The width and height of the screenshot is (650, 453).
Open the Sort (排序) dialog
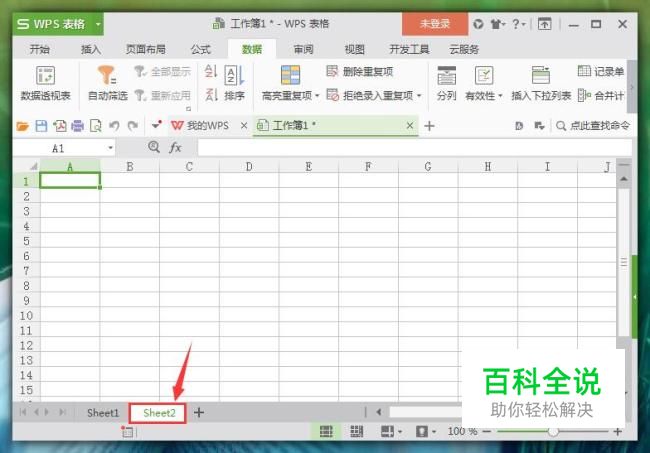pos(234,83)
